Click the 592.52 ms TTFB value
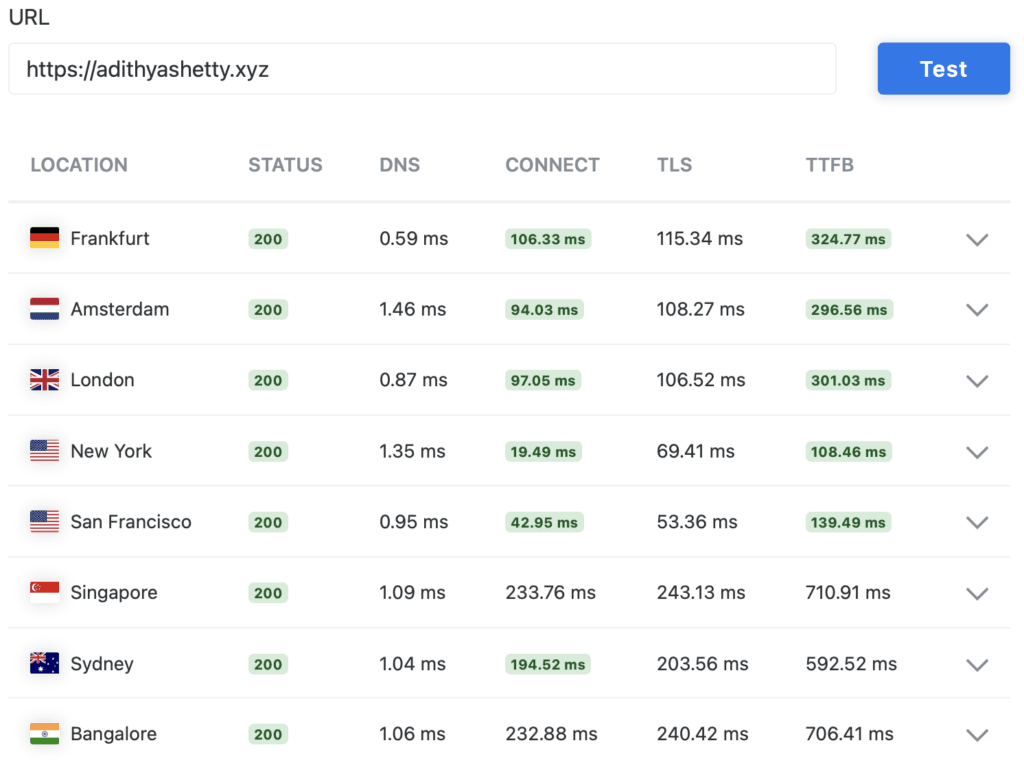 (851, 664)
